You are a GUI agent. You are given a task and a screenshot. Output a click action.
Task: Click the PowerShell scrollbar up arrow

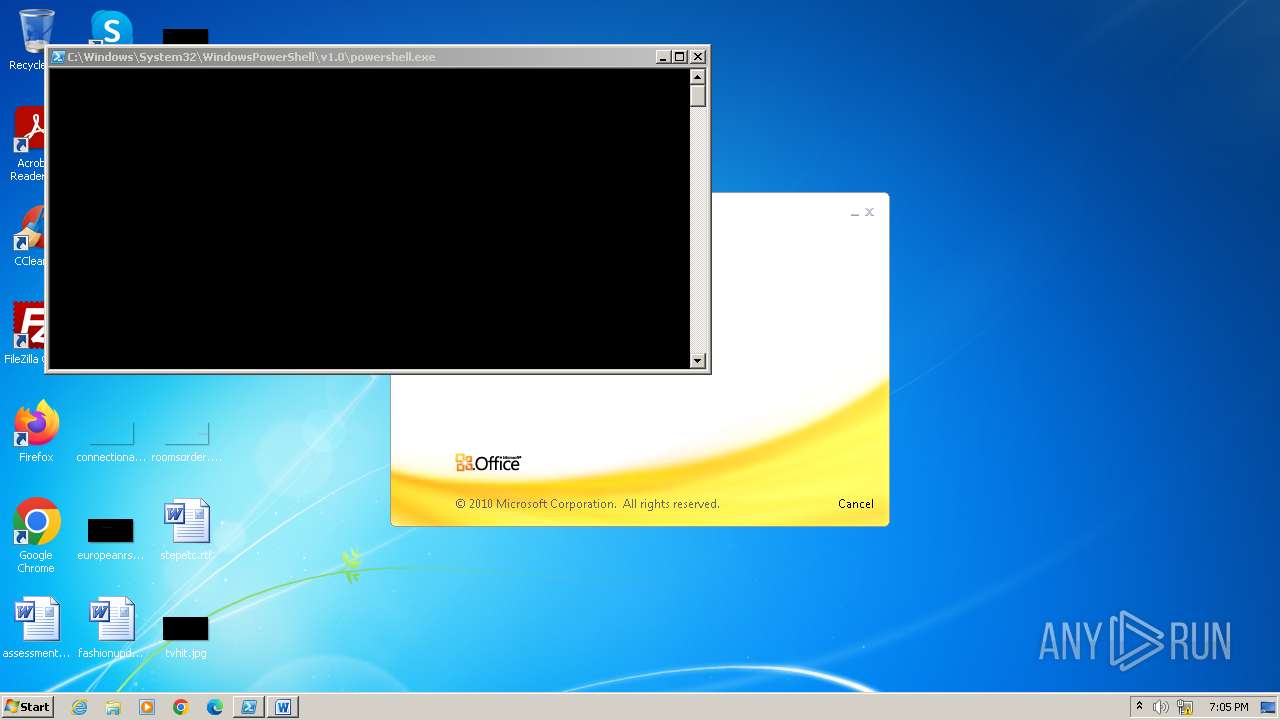[x=698, y=77]
